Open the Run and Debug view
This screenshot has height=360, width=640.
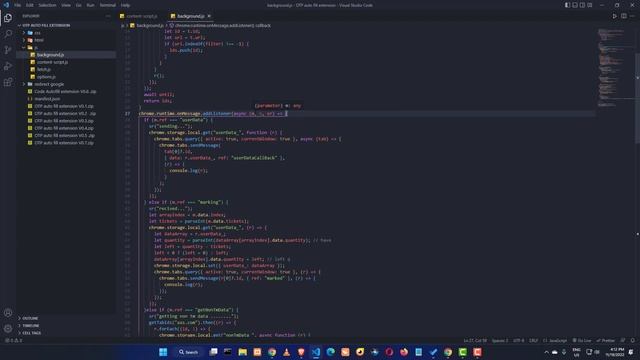(8, 66)
